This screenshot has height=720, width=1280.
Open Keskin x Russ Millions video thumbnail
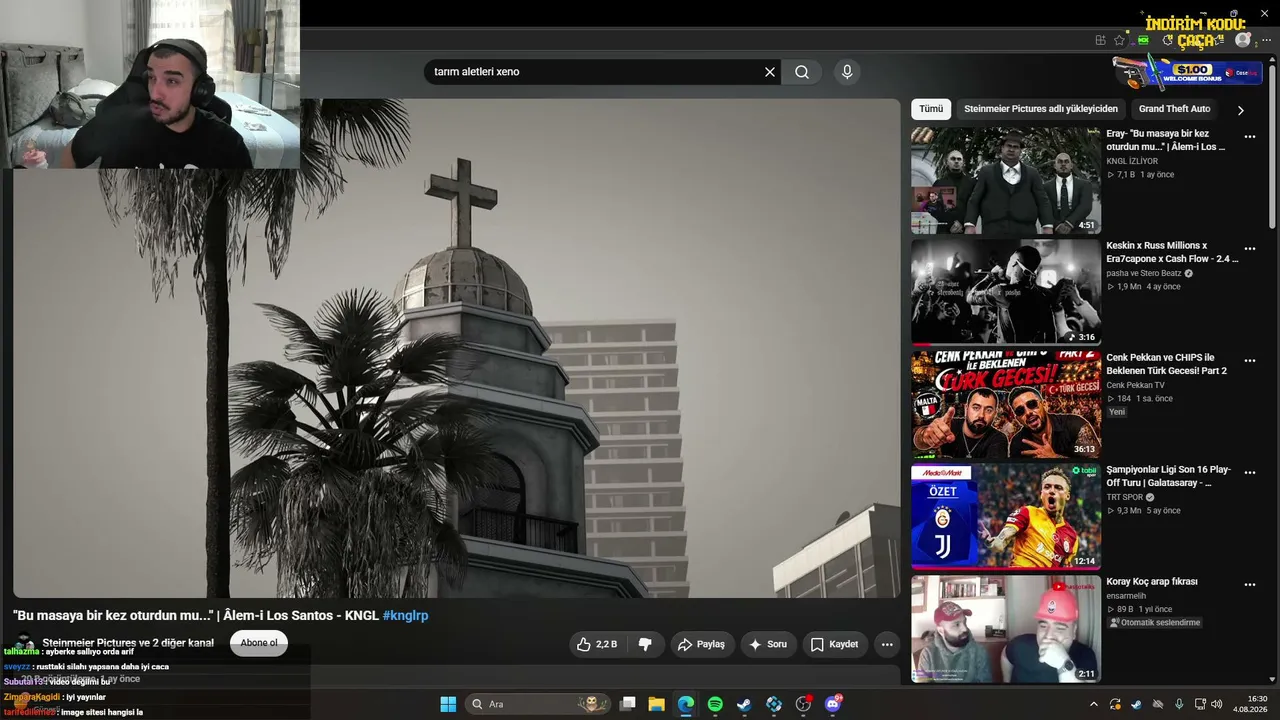click(x=1006, y=292)
